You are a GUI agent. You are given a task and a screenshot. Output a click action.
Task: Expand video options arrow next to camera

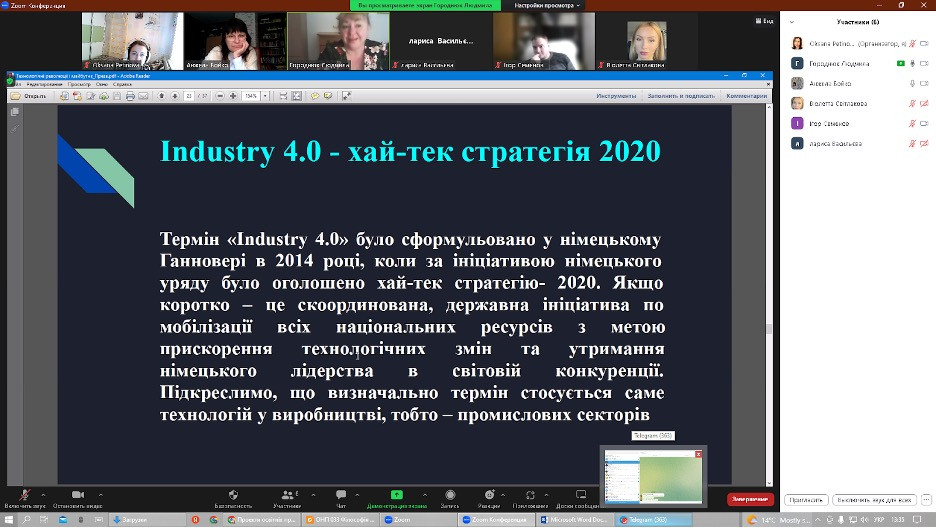coord(100,495)
